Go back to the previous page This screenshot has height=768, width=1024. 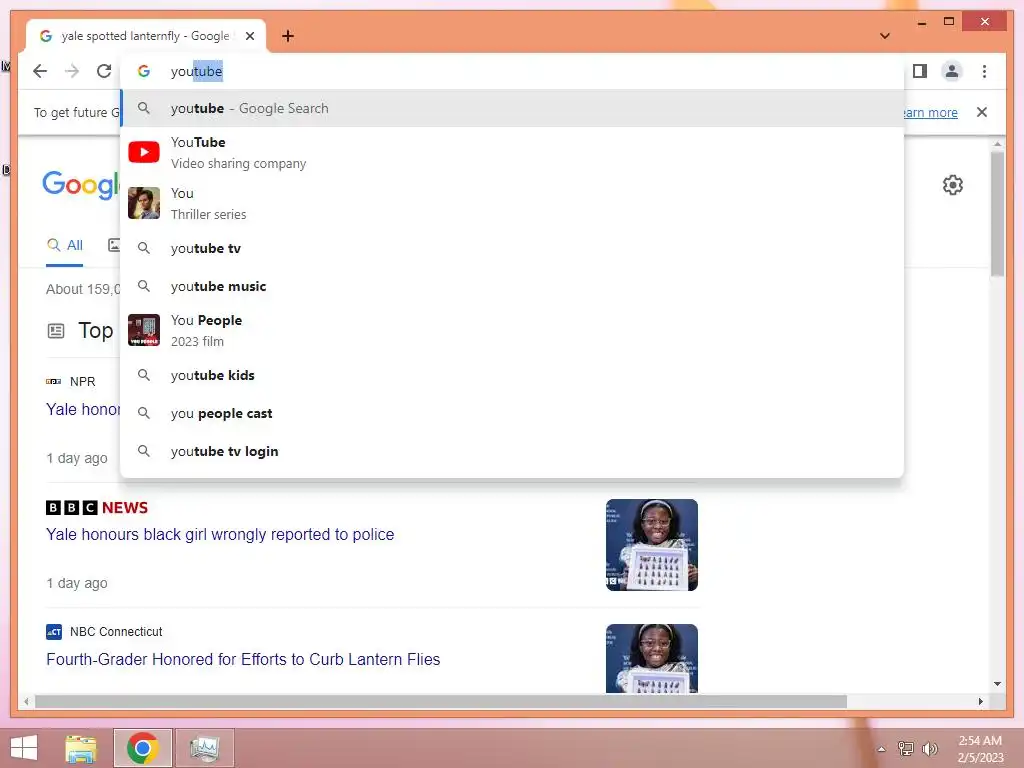(40, 71)
